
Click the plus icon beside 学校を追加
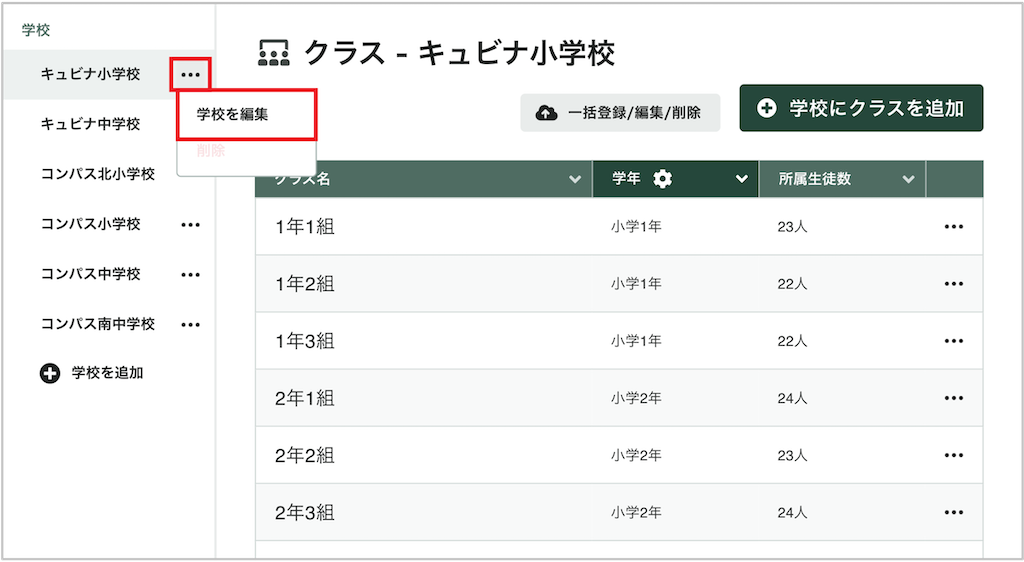pos(50,373)
